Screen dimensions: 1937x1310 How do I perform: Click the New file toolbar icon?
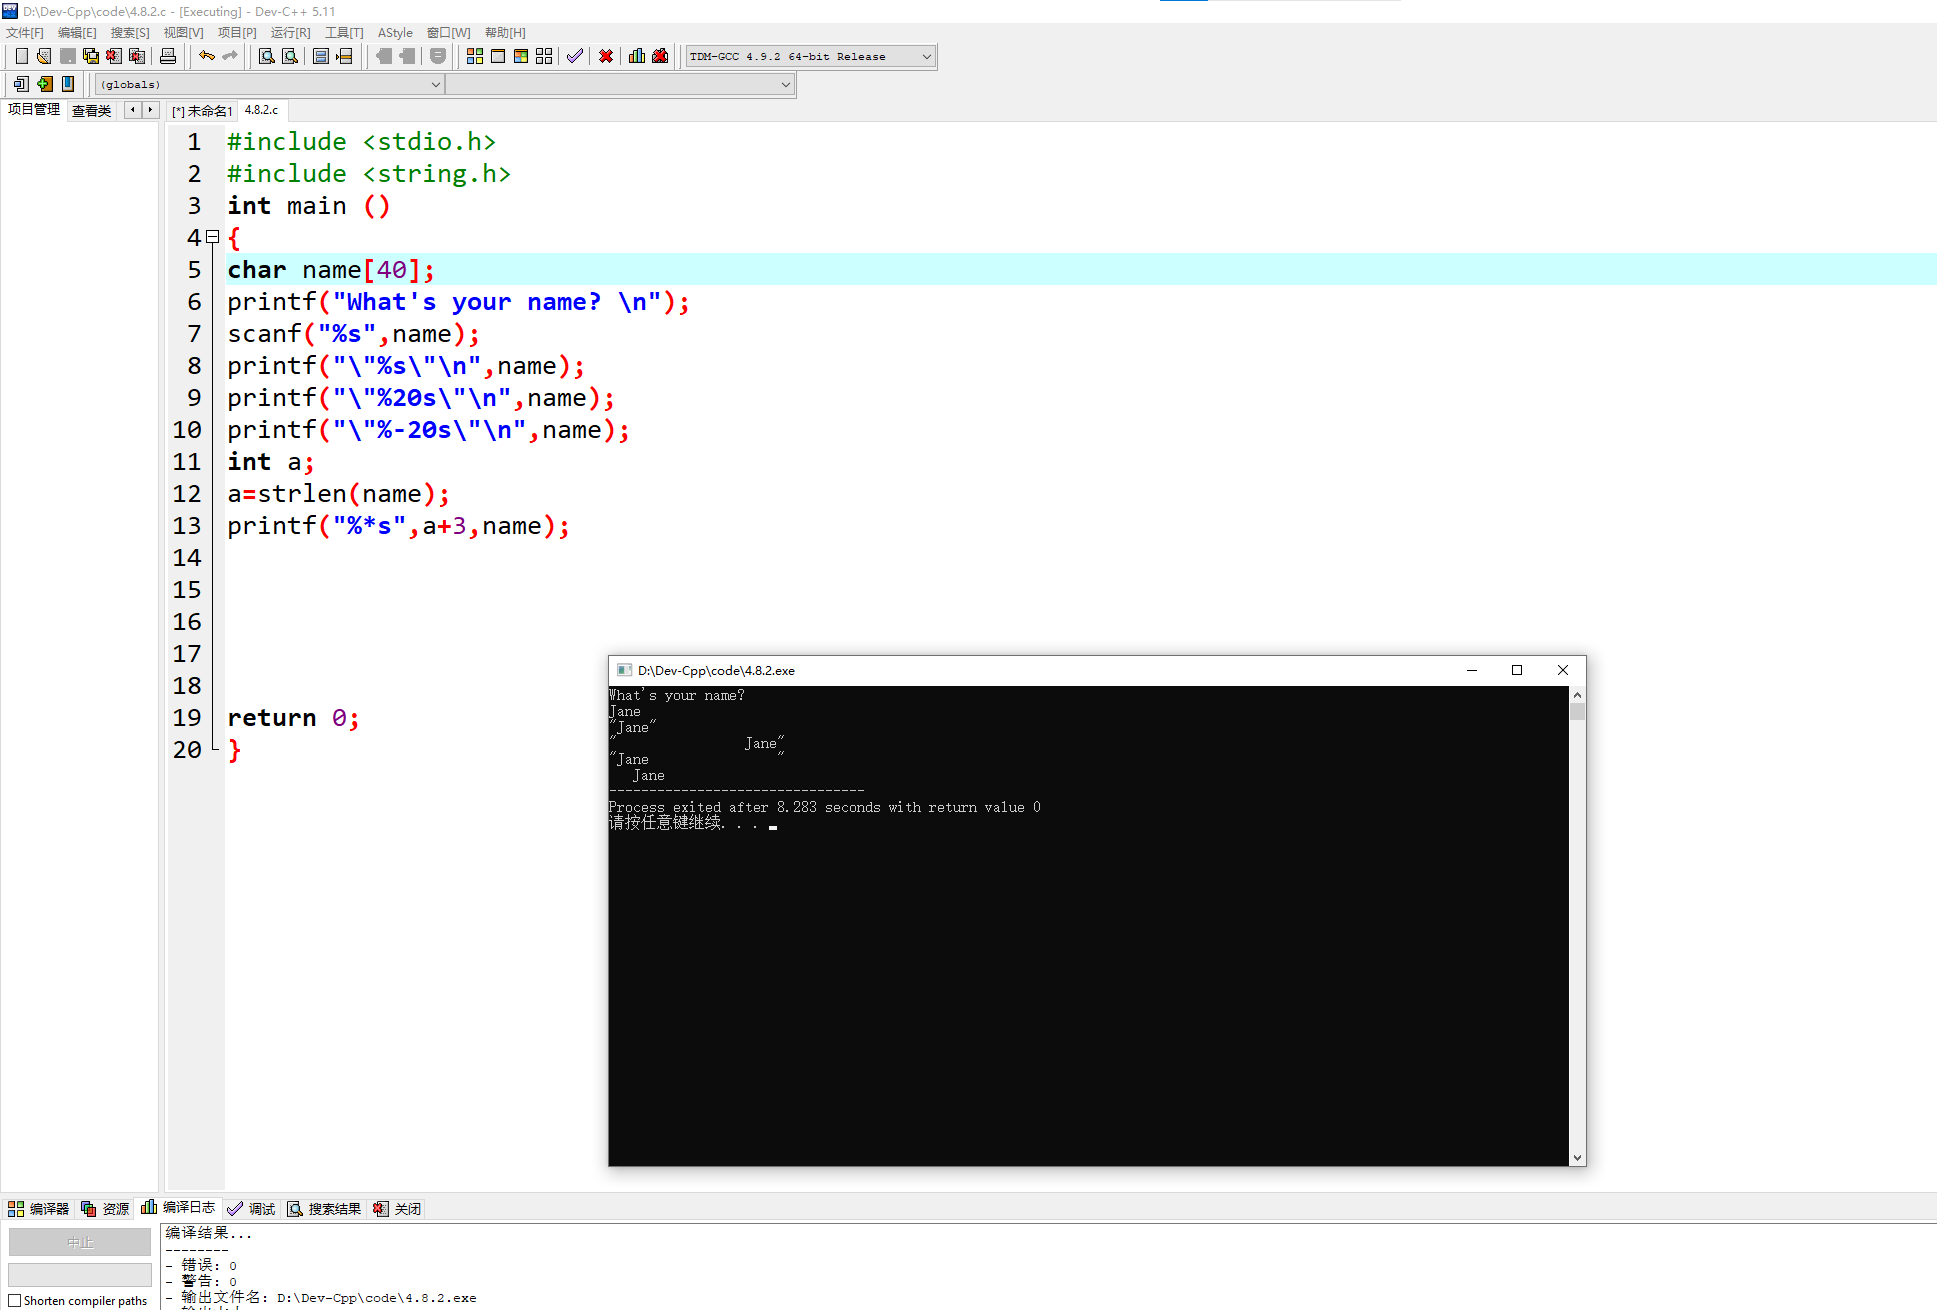tap(21, 56)
